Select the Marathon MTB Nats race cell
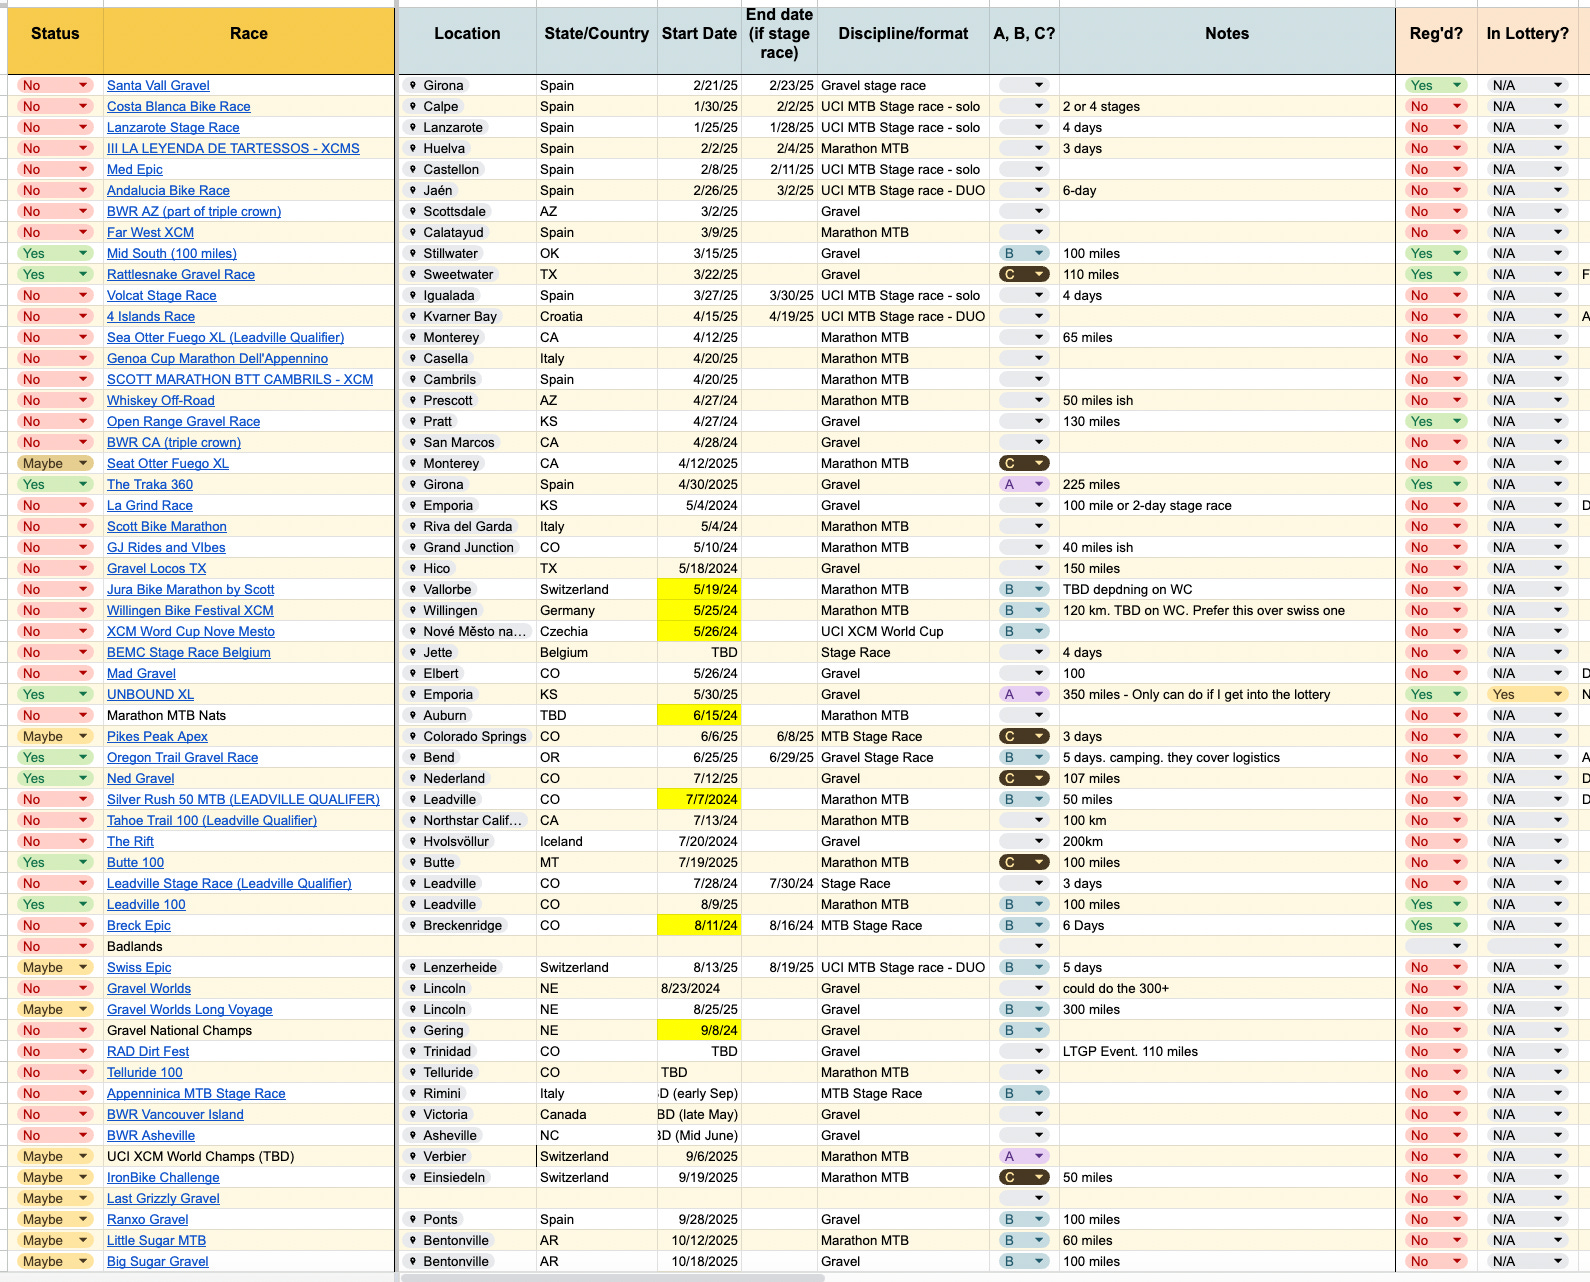Screen dimensions: 1590x1282 249,715
